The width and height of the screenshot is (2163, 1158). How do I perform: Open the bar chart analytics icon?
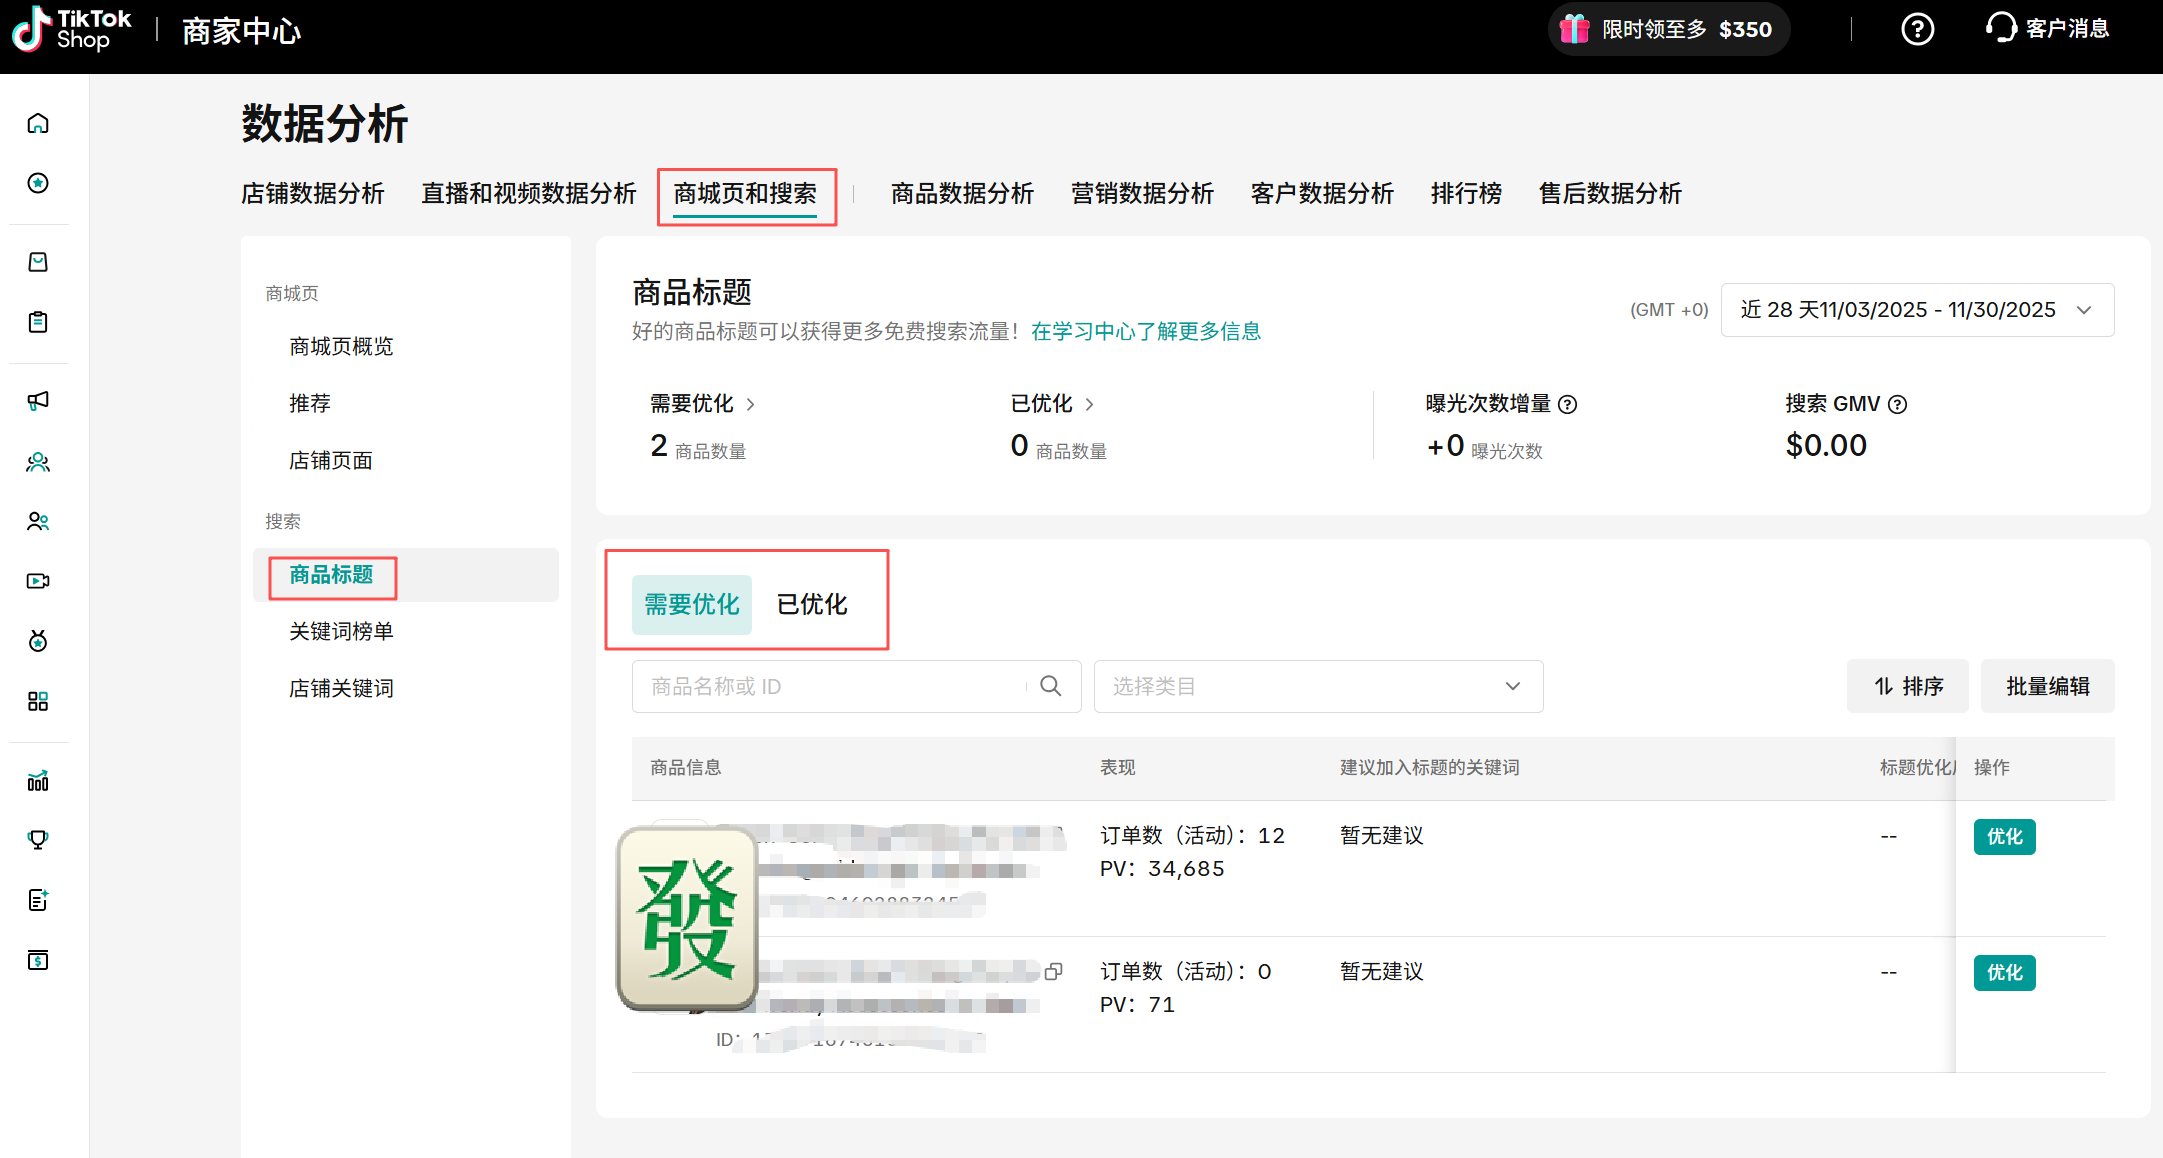(38, 781)
